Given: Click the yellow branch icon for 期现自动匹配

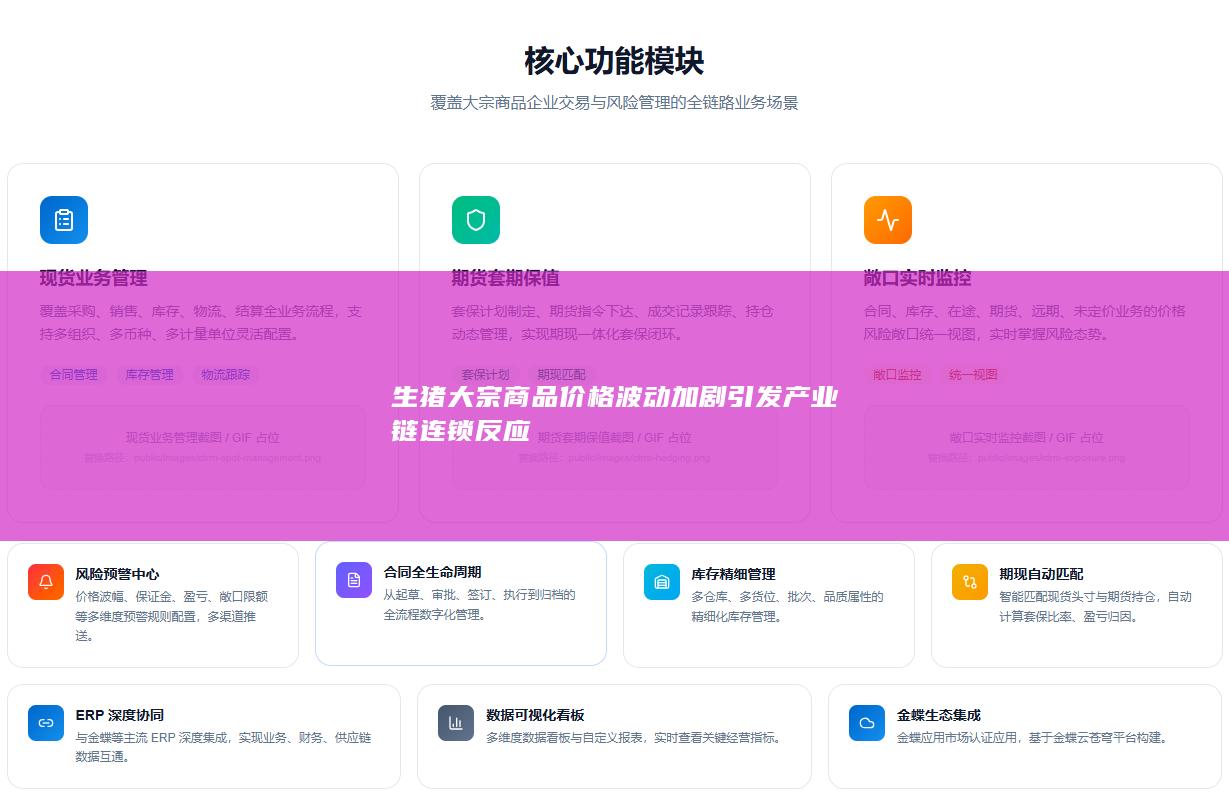Looking at the screenshot, I should 970,582.
